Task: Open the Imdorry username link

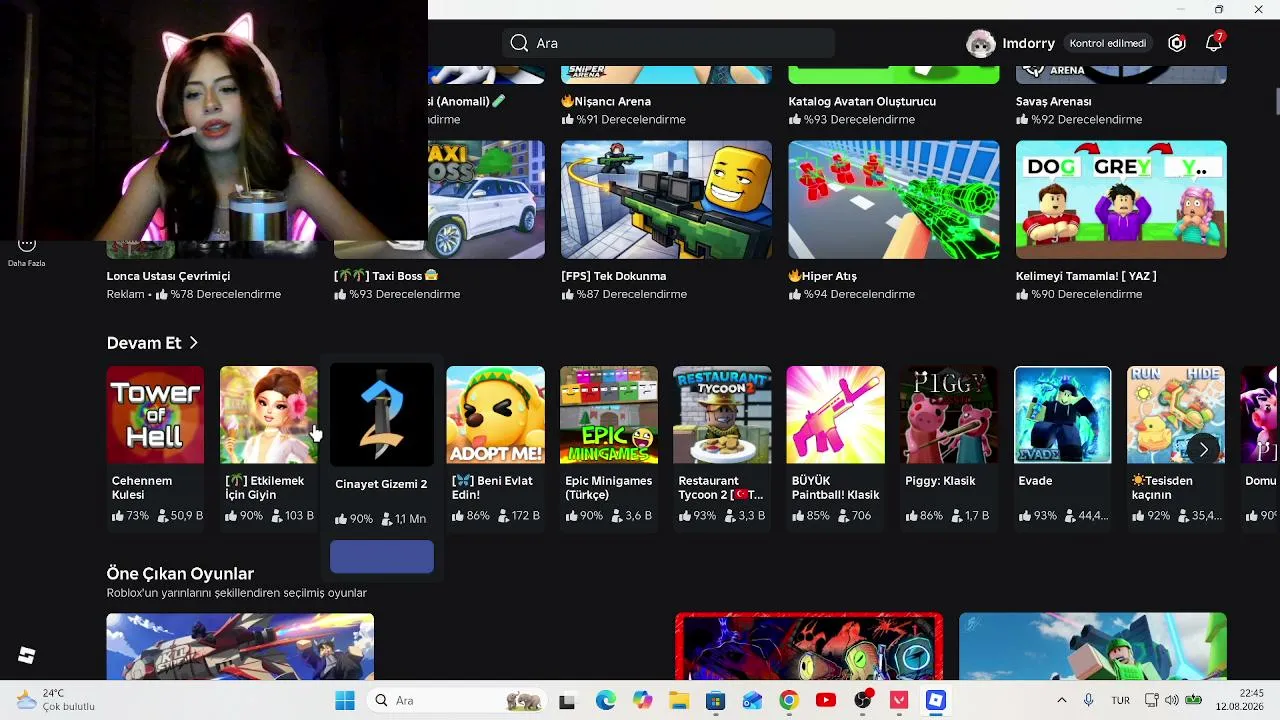Action: click(1029, 43)
